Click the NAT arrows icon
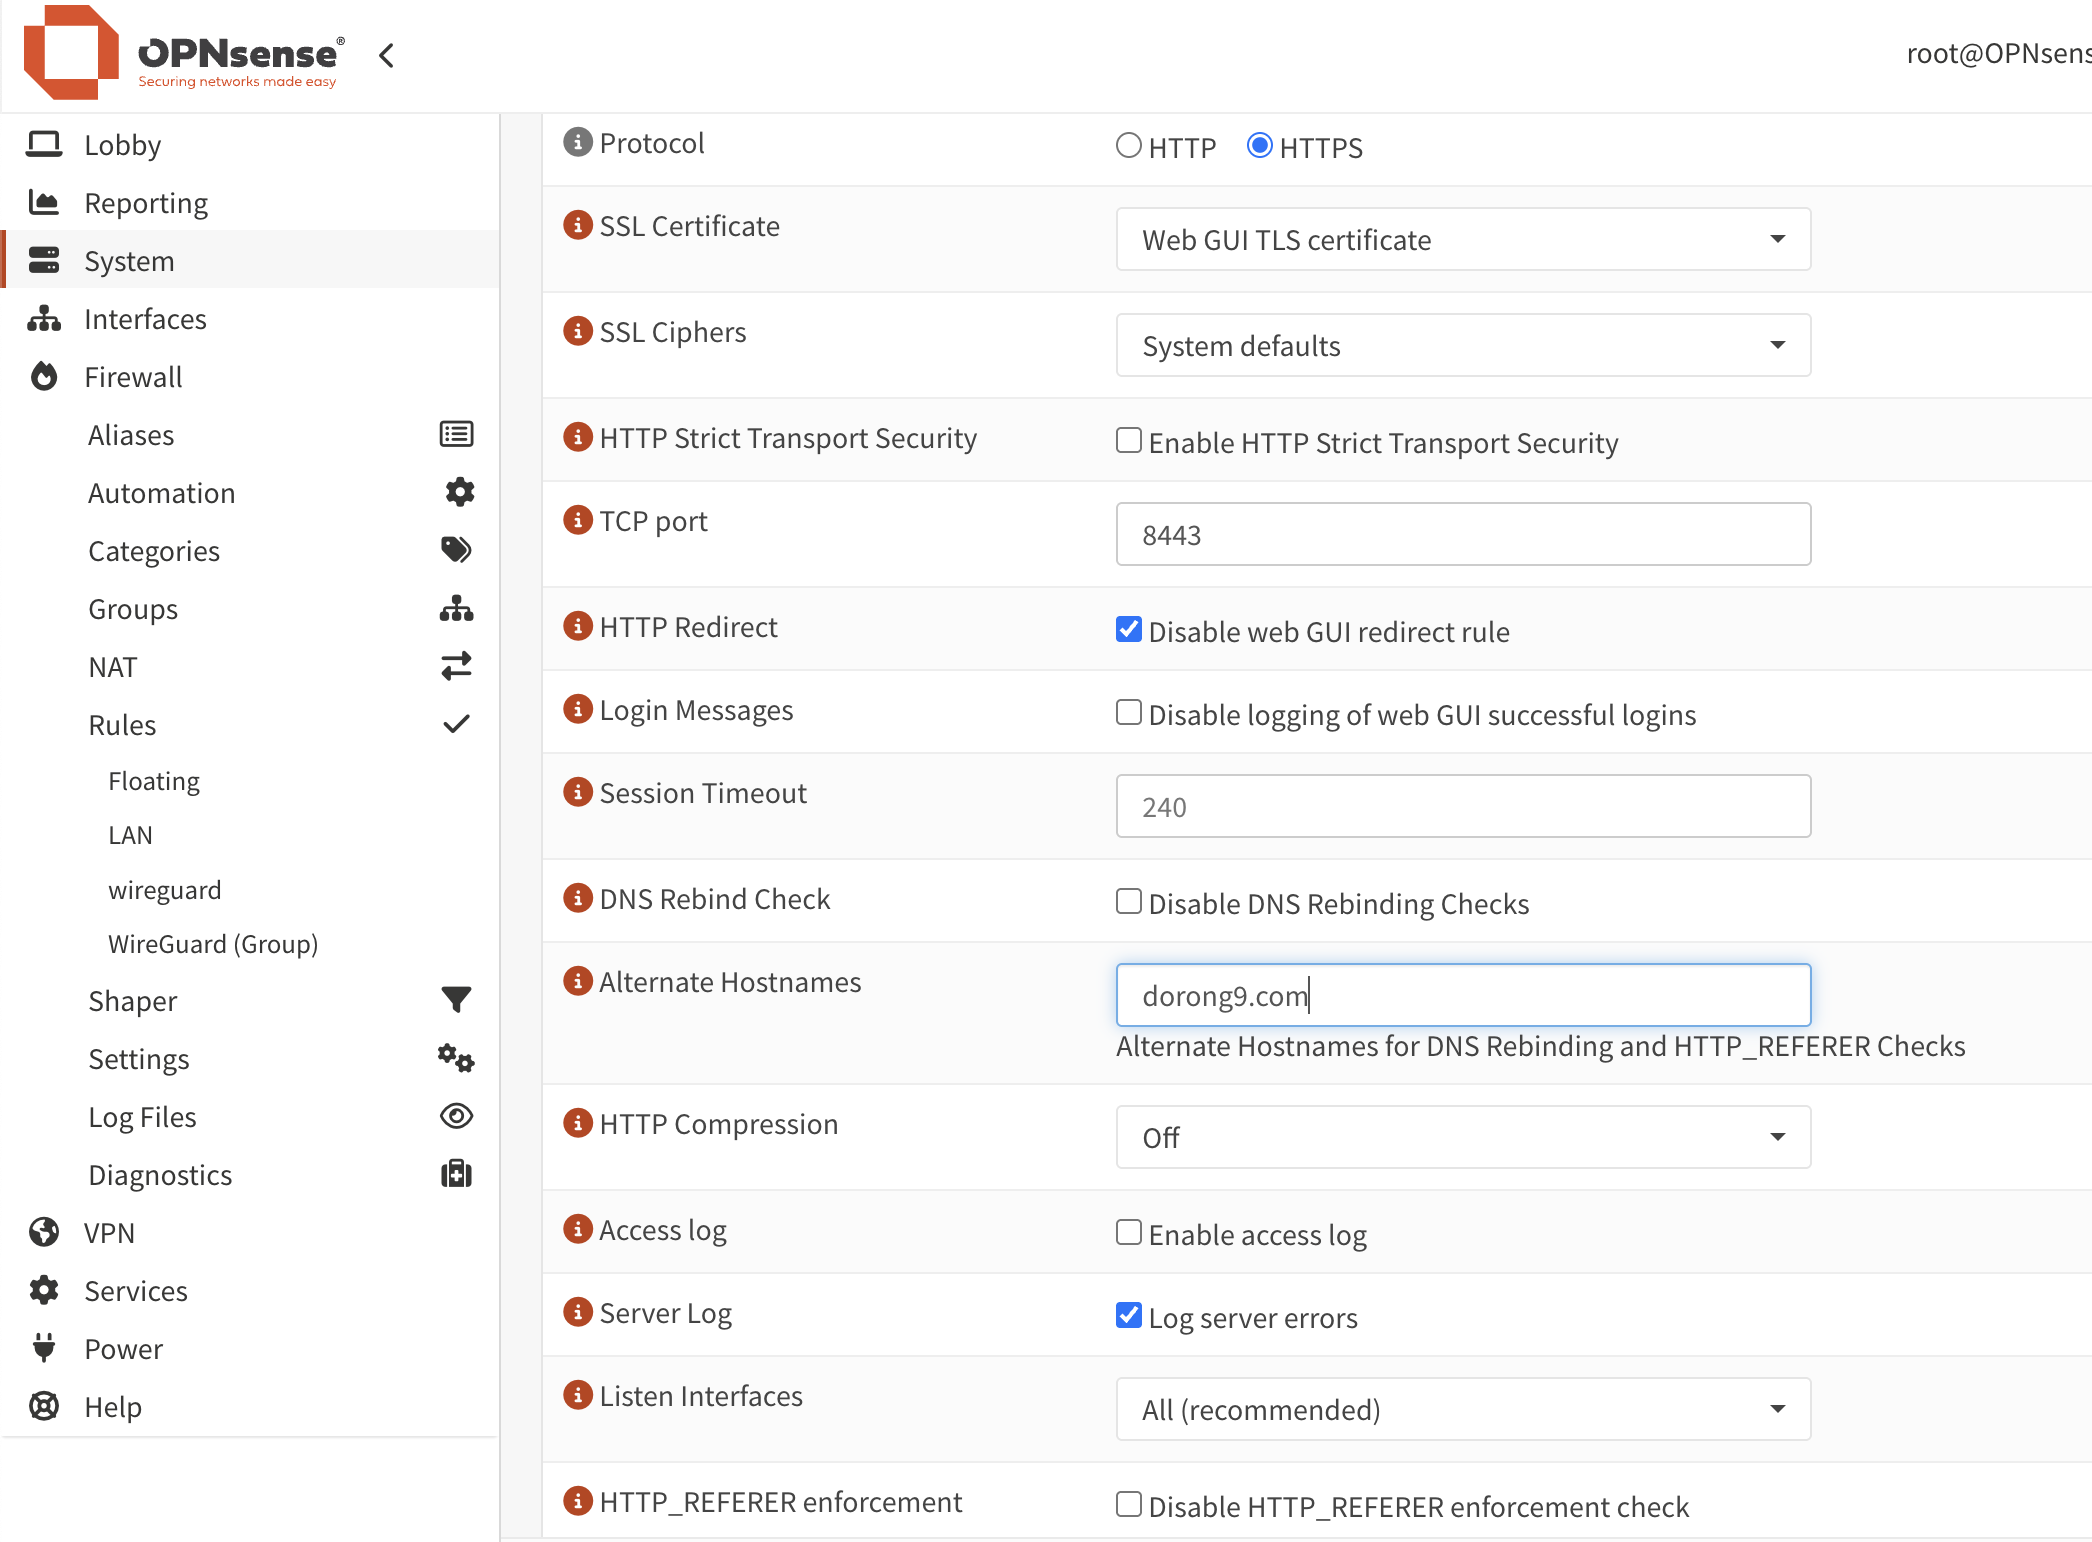This screenshot has height=1542, width=2092. point(456,666)
